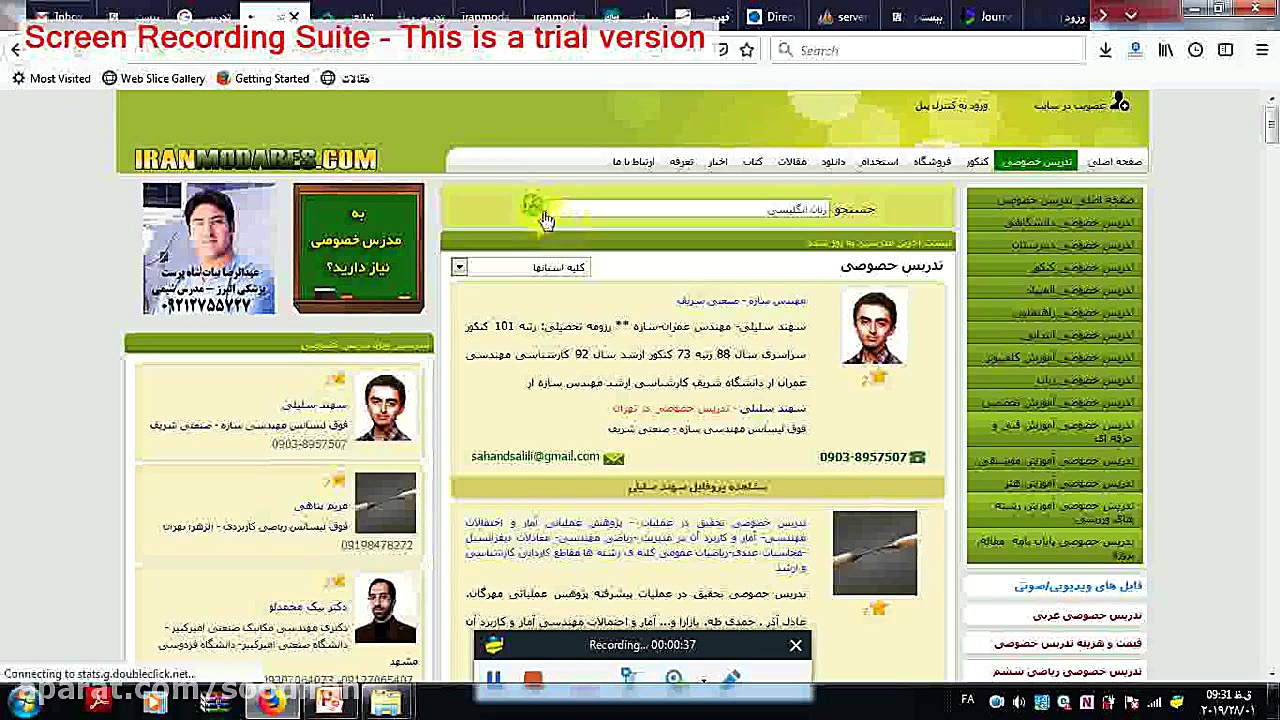Click the tutor ad banner with phone number
The image size is (1280, 720).
pos(209,248)
